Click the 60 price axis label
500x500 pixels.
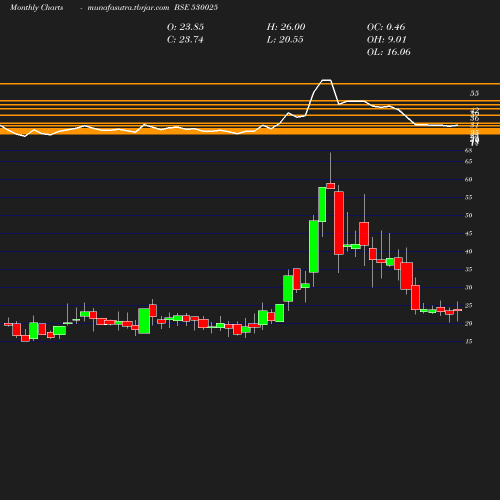pyautogui.click(x=468, y=179)
